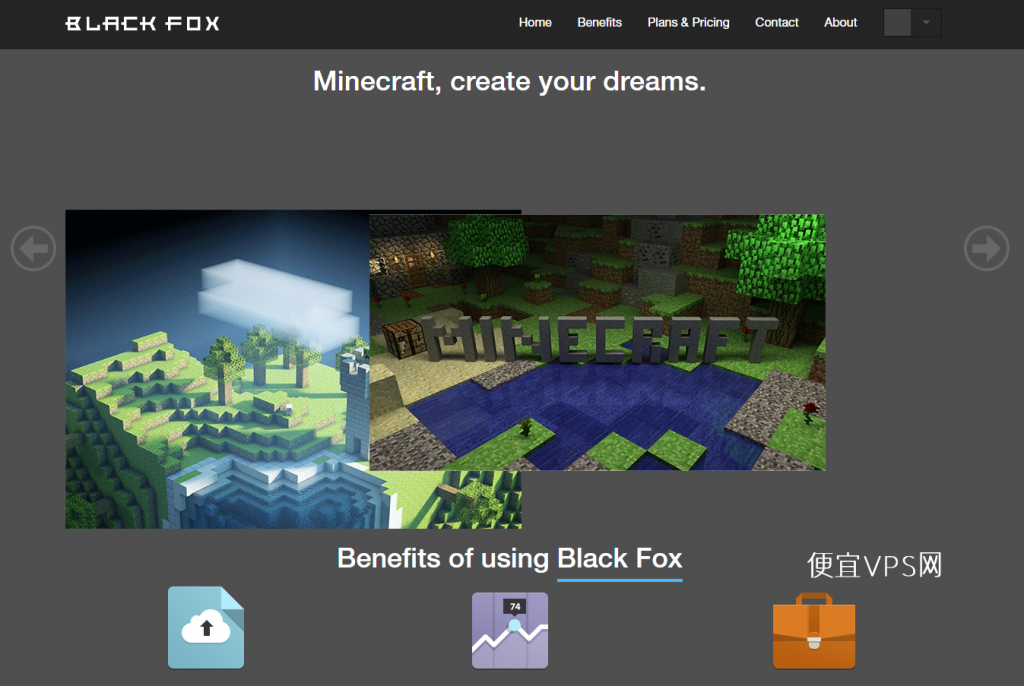
Task: Open Plans & Pricing page
Action: point(688,22)
